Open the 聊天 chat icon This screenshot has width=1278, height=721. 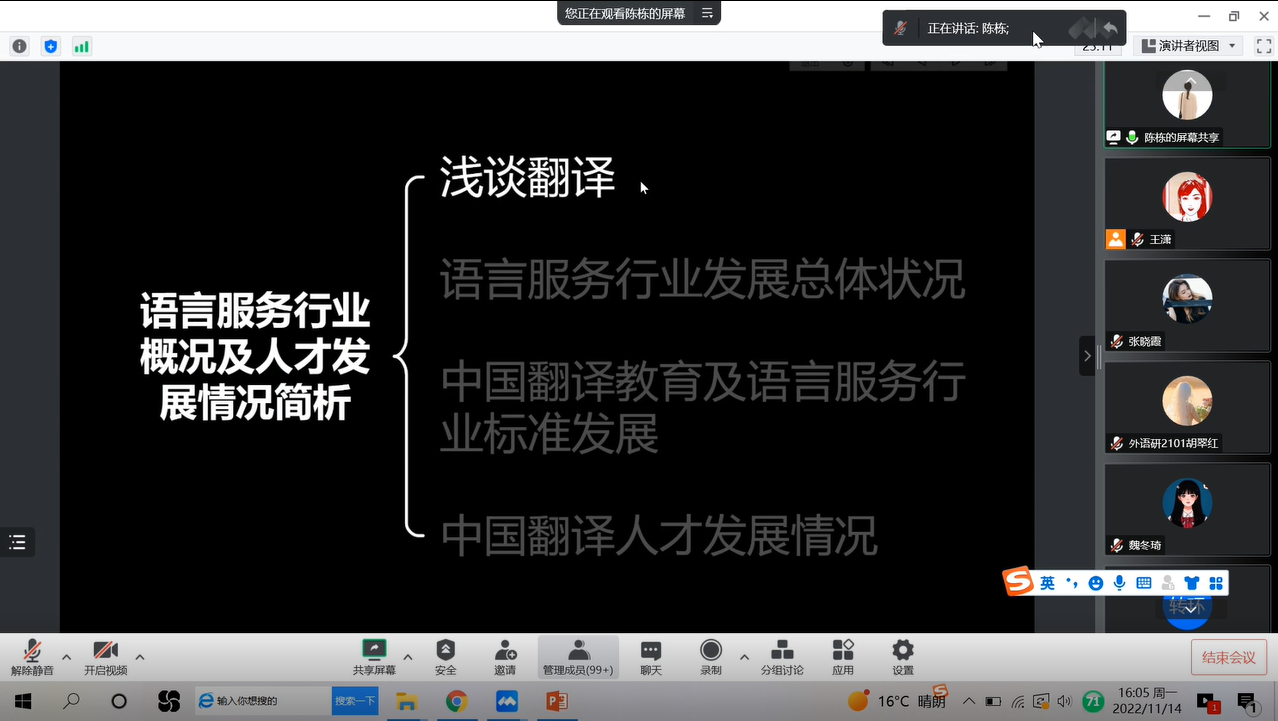click(651, 657)
